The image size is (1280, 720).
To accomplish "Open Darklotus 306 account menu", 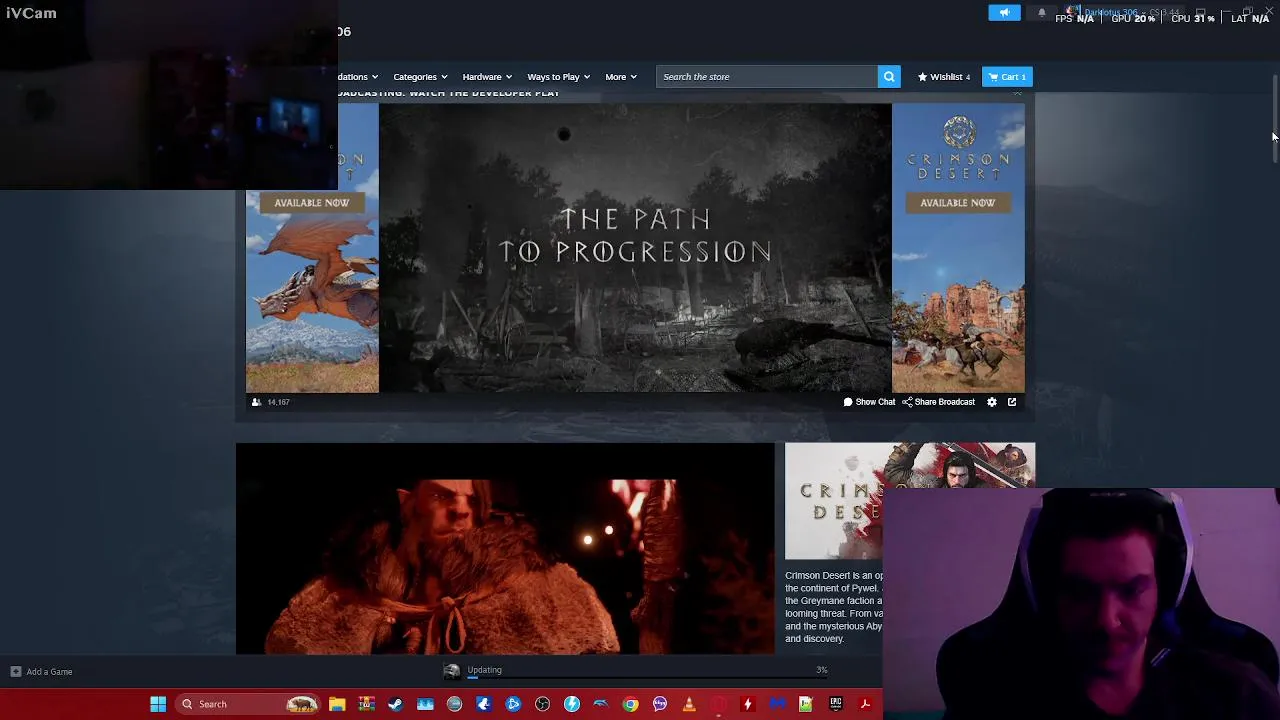I will (1110, 13).
